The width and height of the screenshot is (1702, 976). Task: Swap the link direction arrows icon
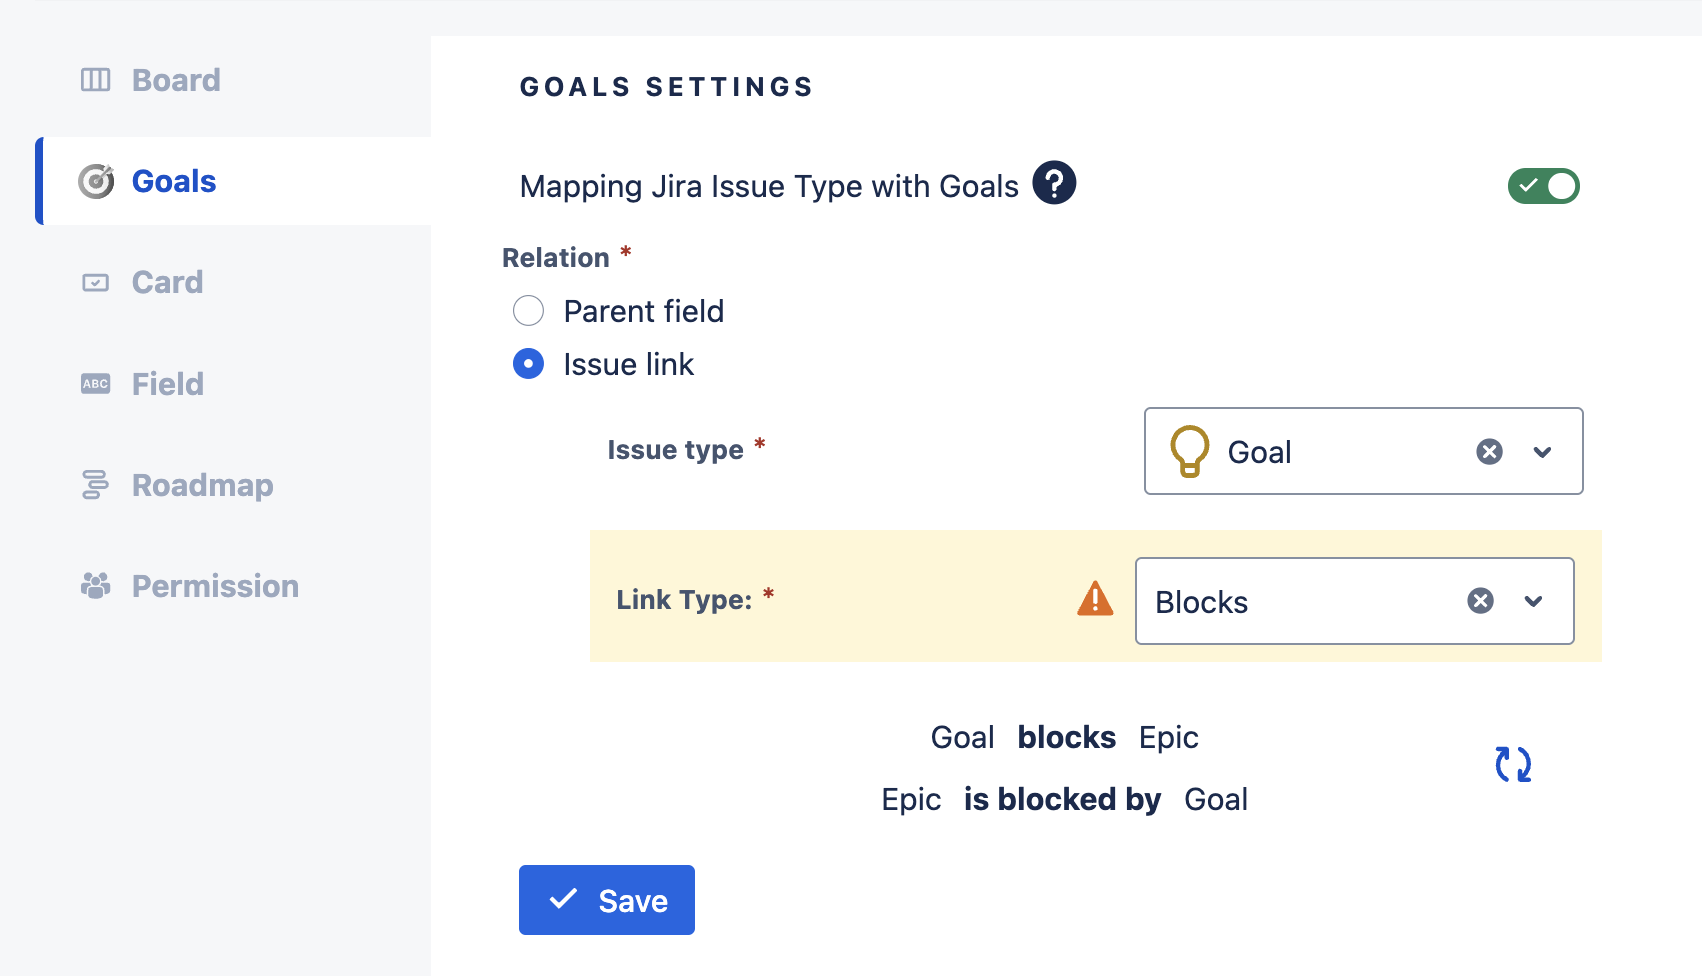[1513, 764]
